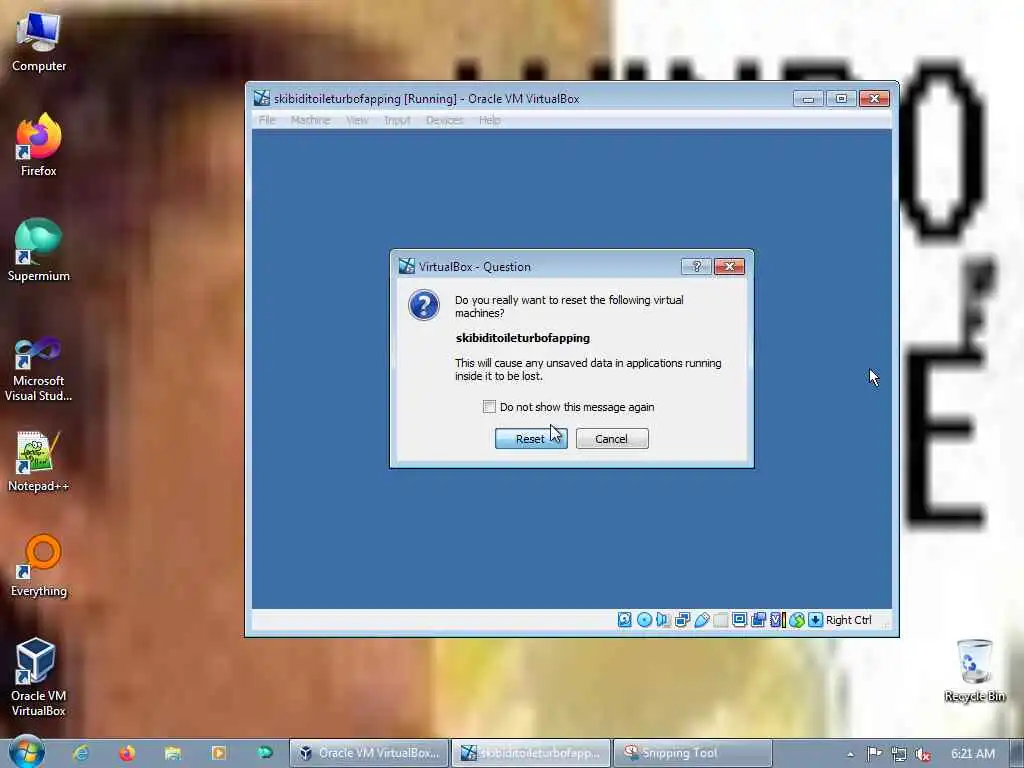Switch to skibiditoileturbofapp... VM taskbar button
Screen dimensions: 1024x768
click(531, 753)
